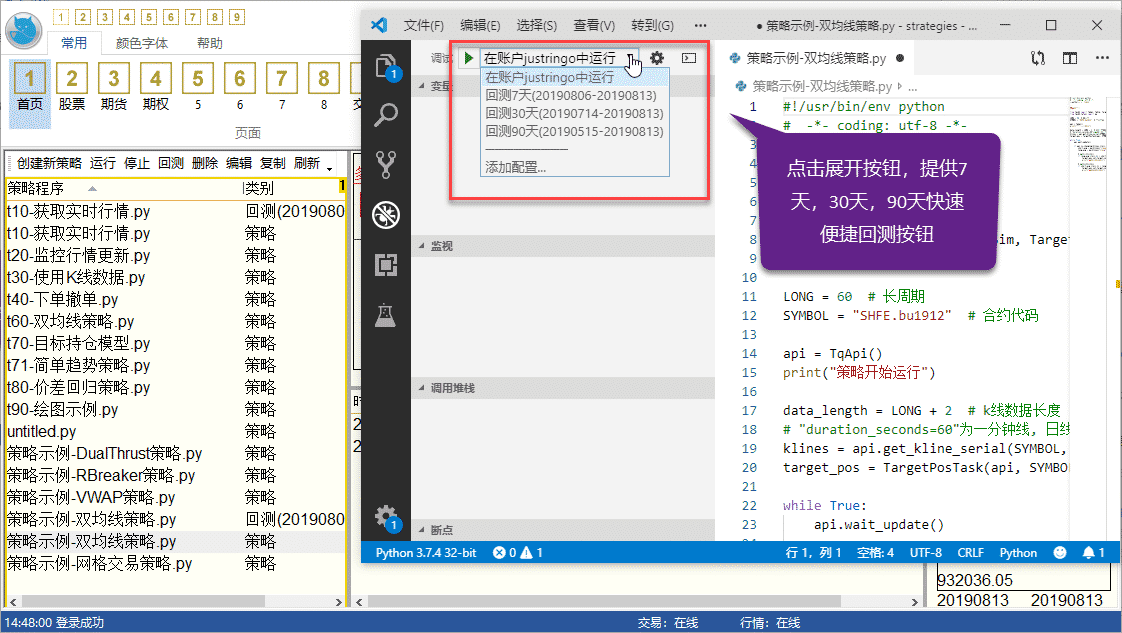This screenshot has height=633, width=1122.
Task: Switch to the 颜色字体 ribbon tab
Action: (x=142, y=43)
